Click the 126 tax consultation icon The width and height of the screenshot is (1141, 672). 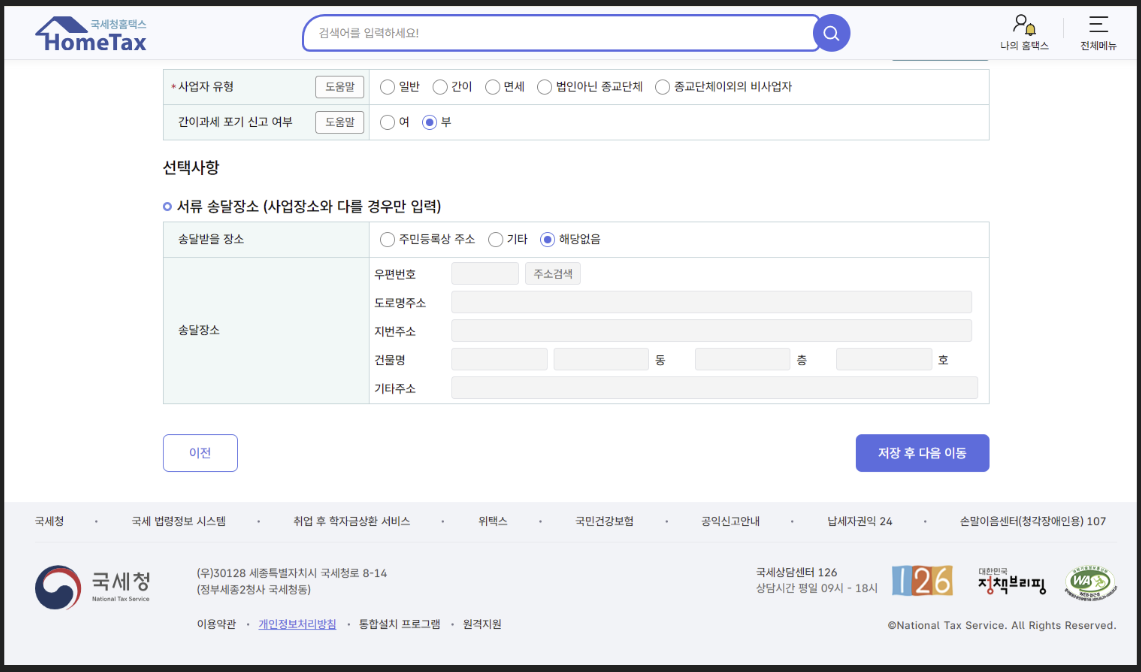coord(921,579)
